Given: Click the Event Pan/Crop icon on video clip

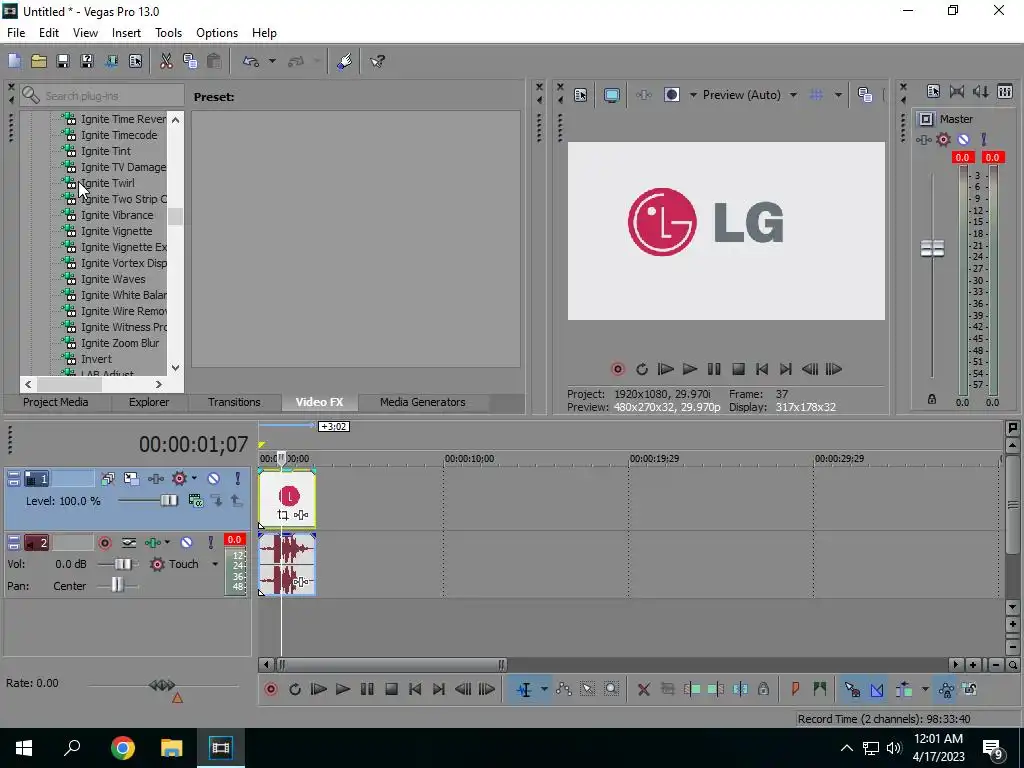Looking at the screenshot, I should 282,515.
